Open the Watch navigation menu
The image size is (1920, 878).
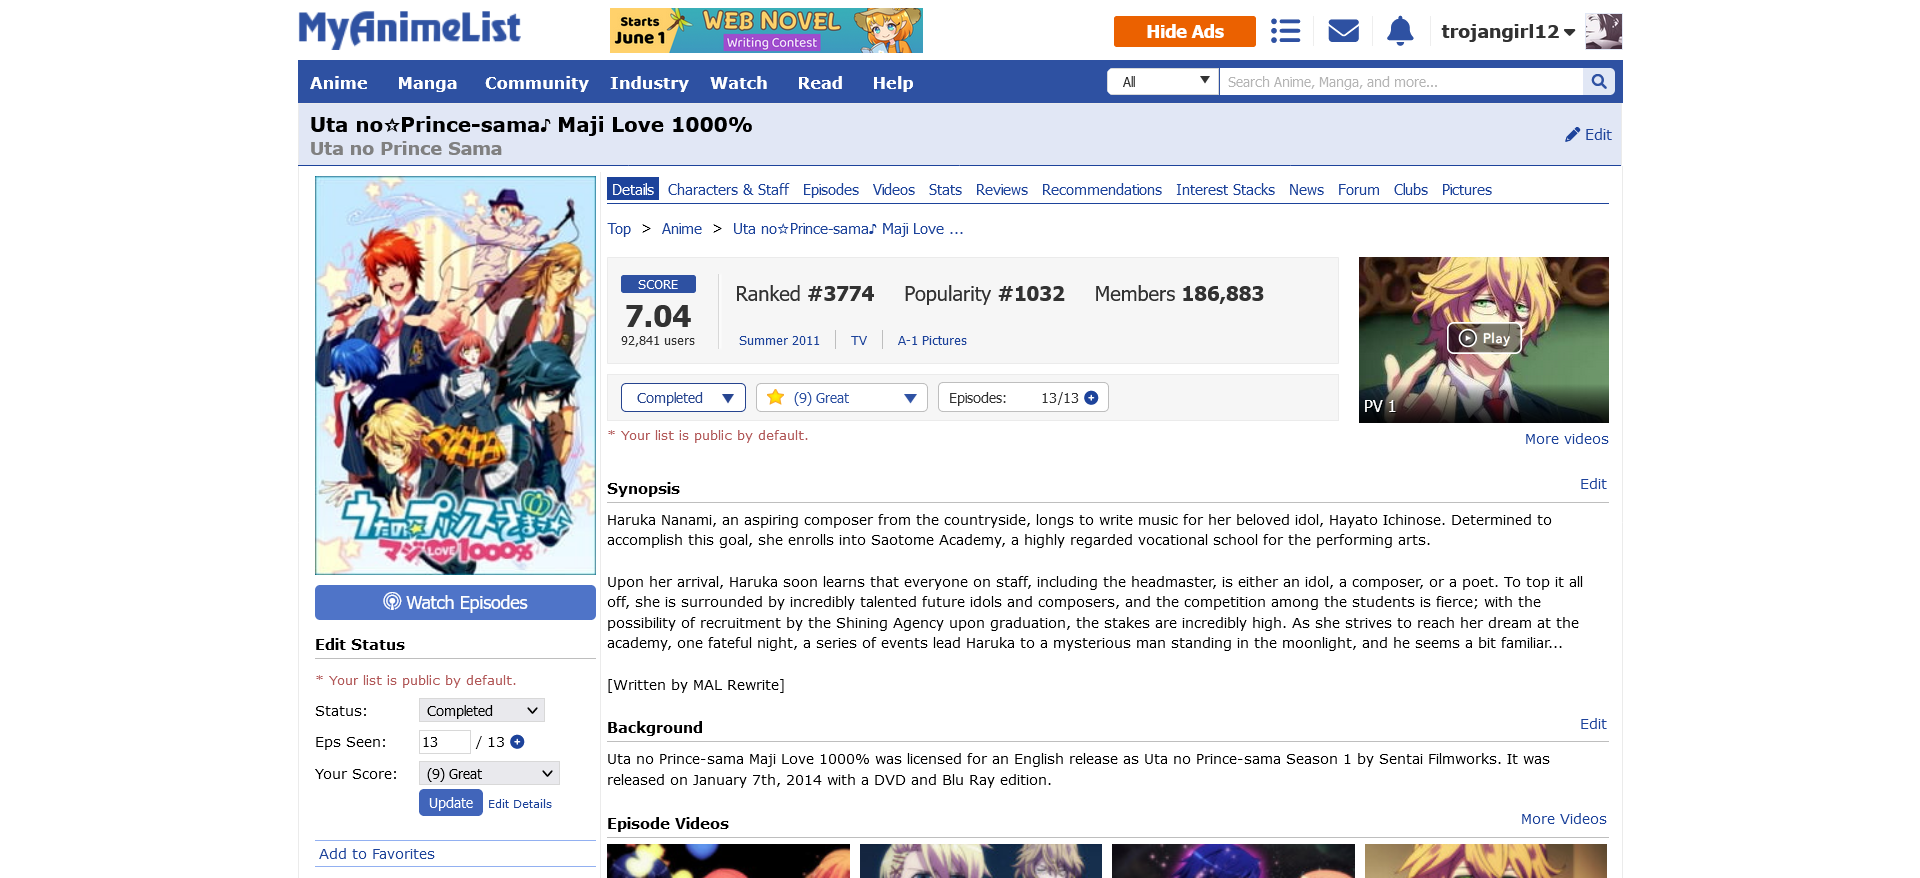739,83
